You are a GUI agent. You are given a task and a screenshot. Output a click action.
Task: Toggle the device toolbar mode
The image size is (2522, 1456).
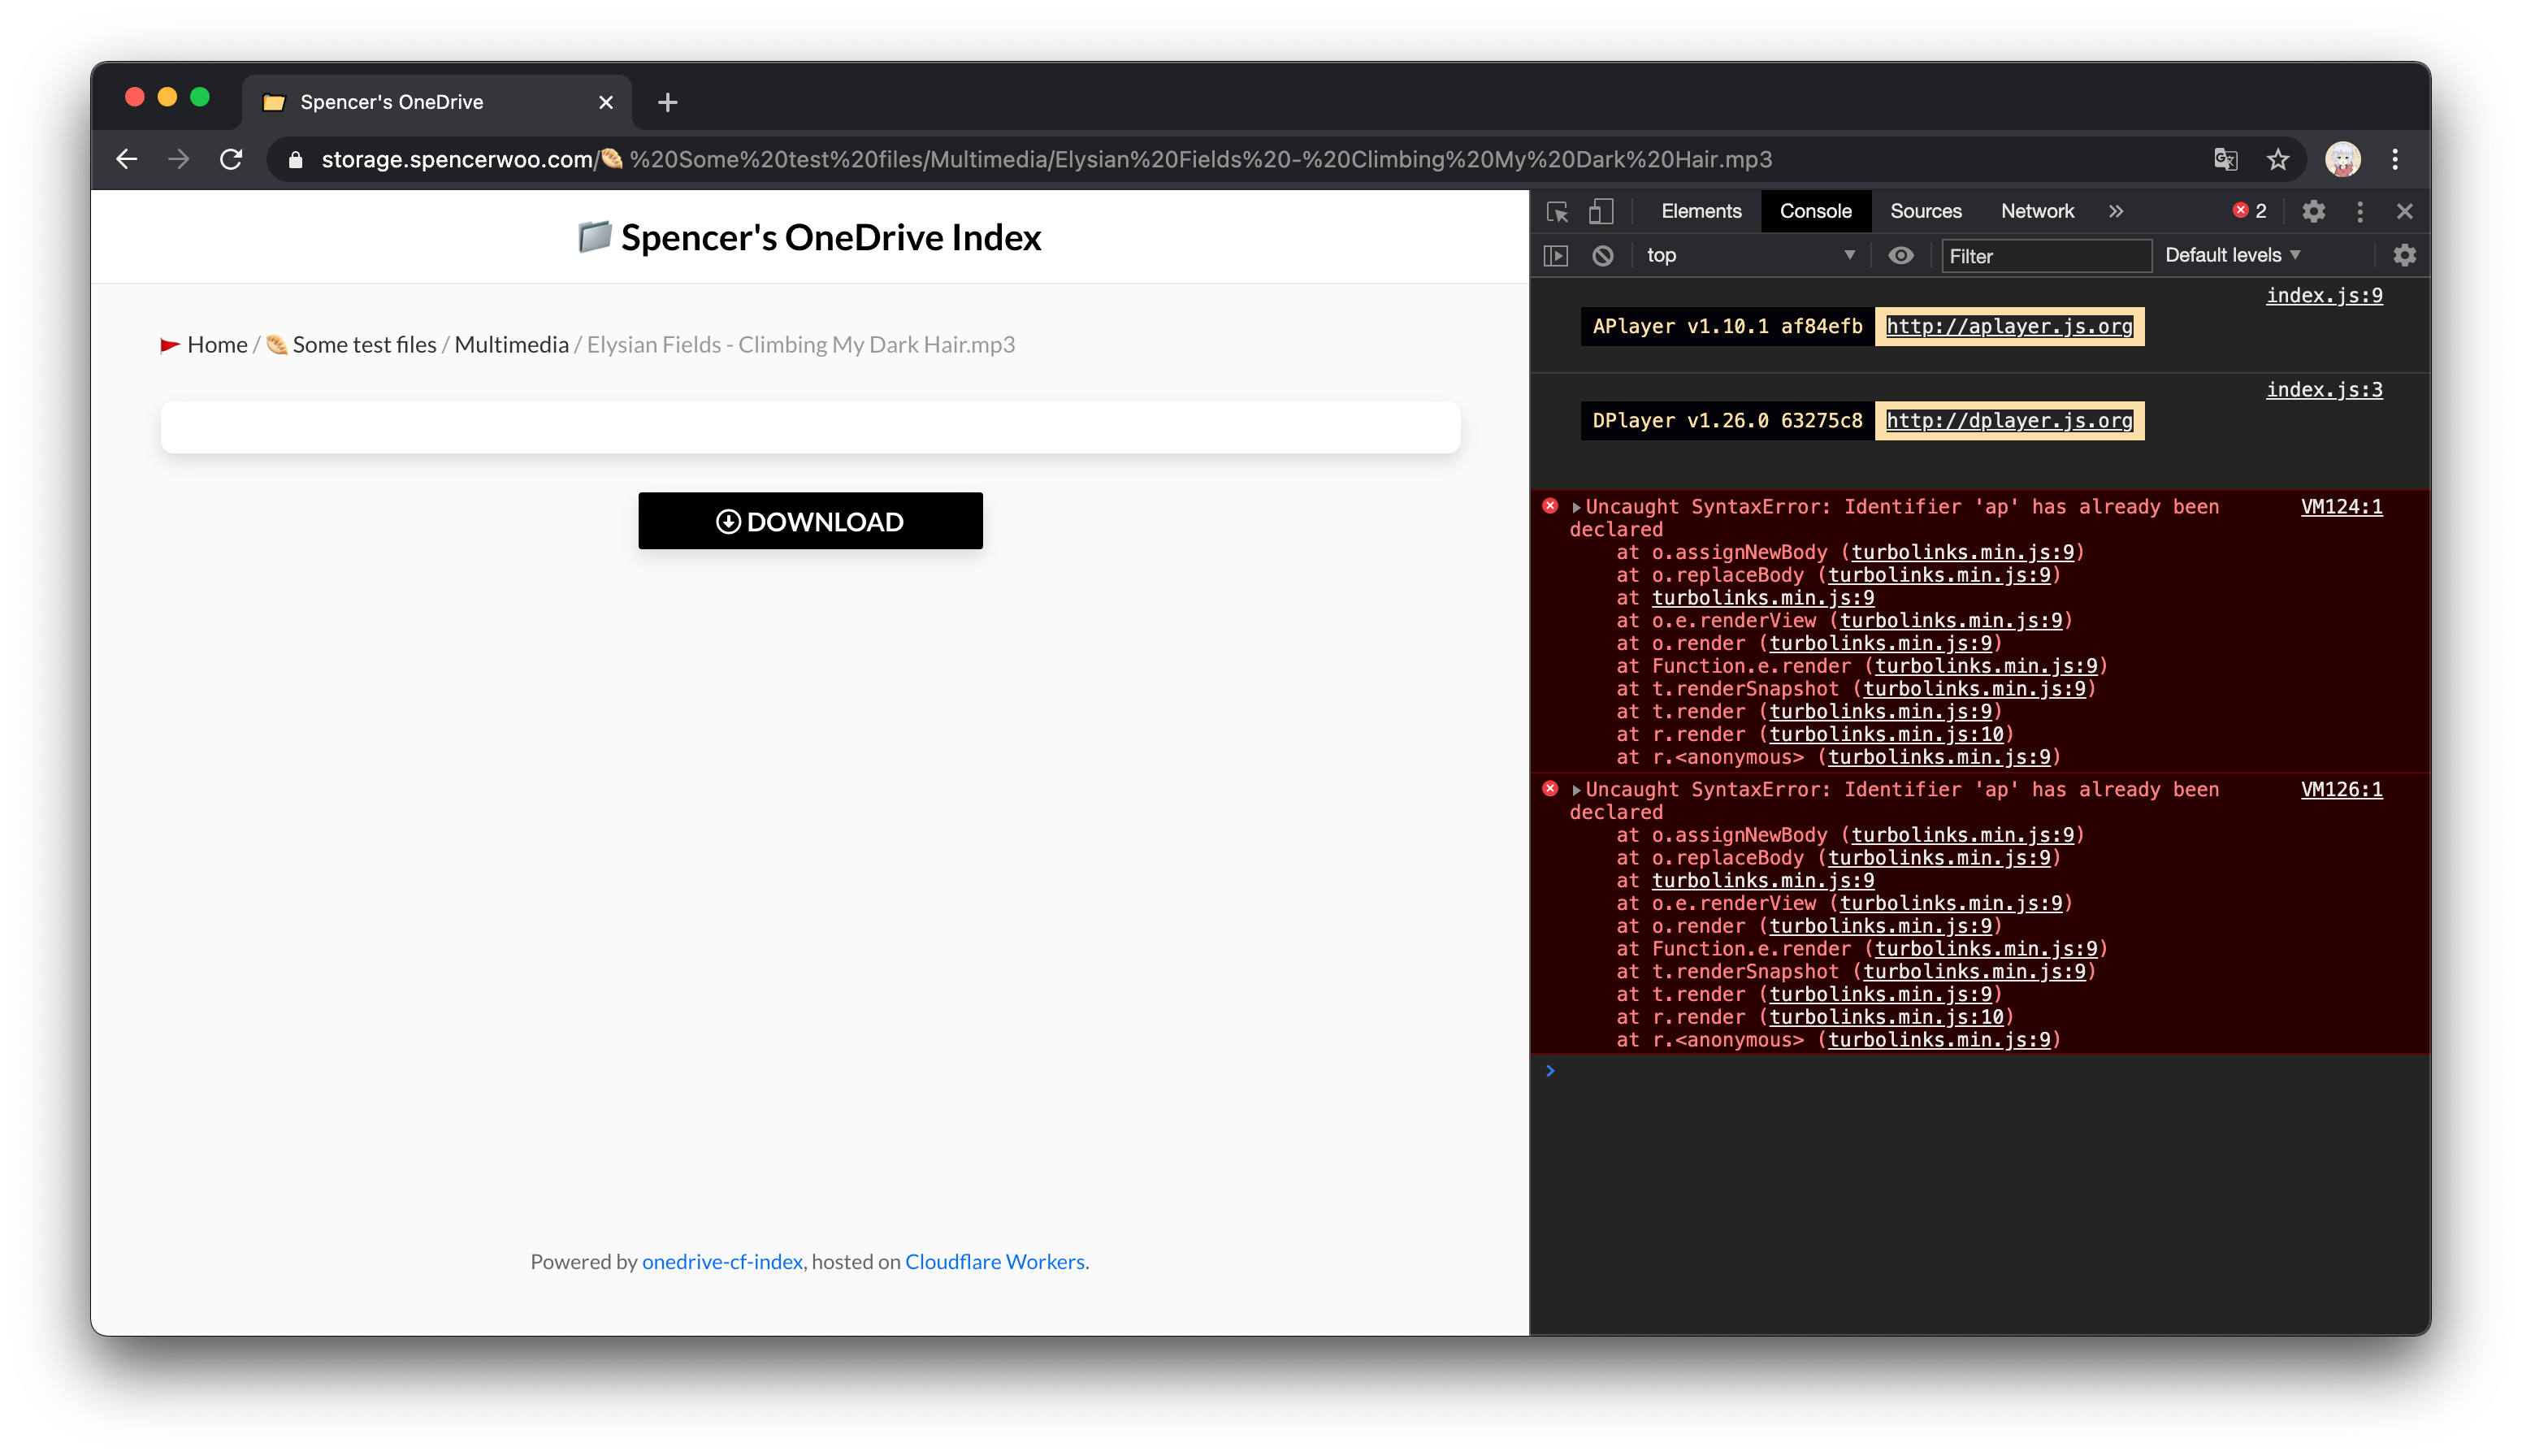tap(1601, 211)
